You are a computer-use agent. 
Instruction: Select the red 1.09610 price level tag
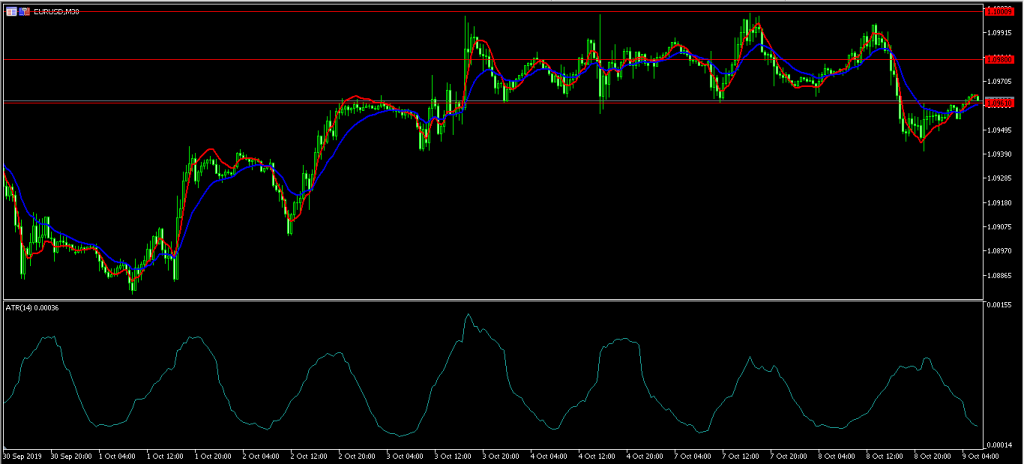coord(1000,102)
